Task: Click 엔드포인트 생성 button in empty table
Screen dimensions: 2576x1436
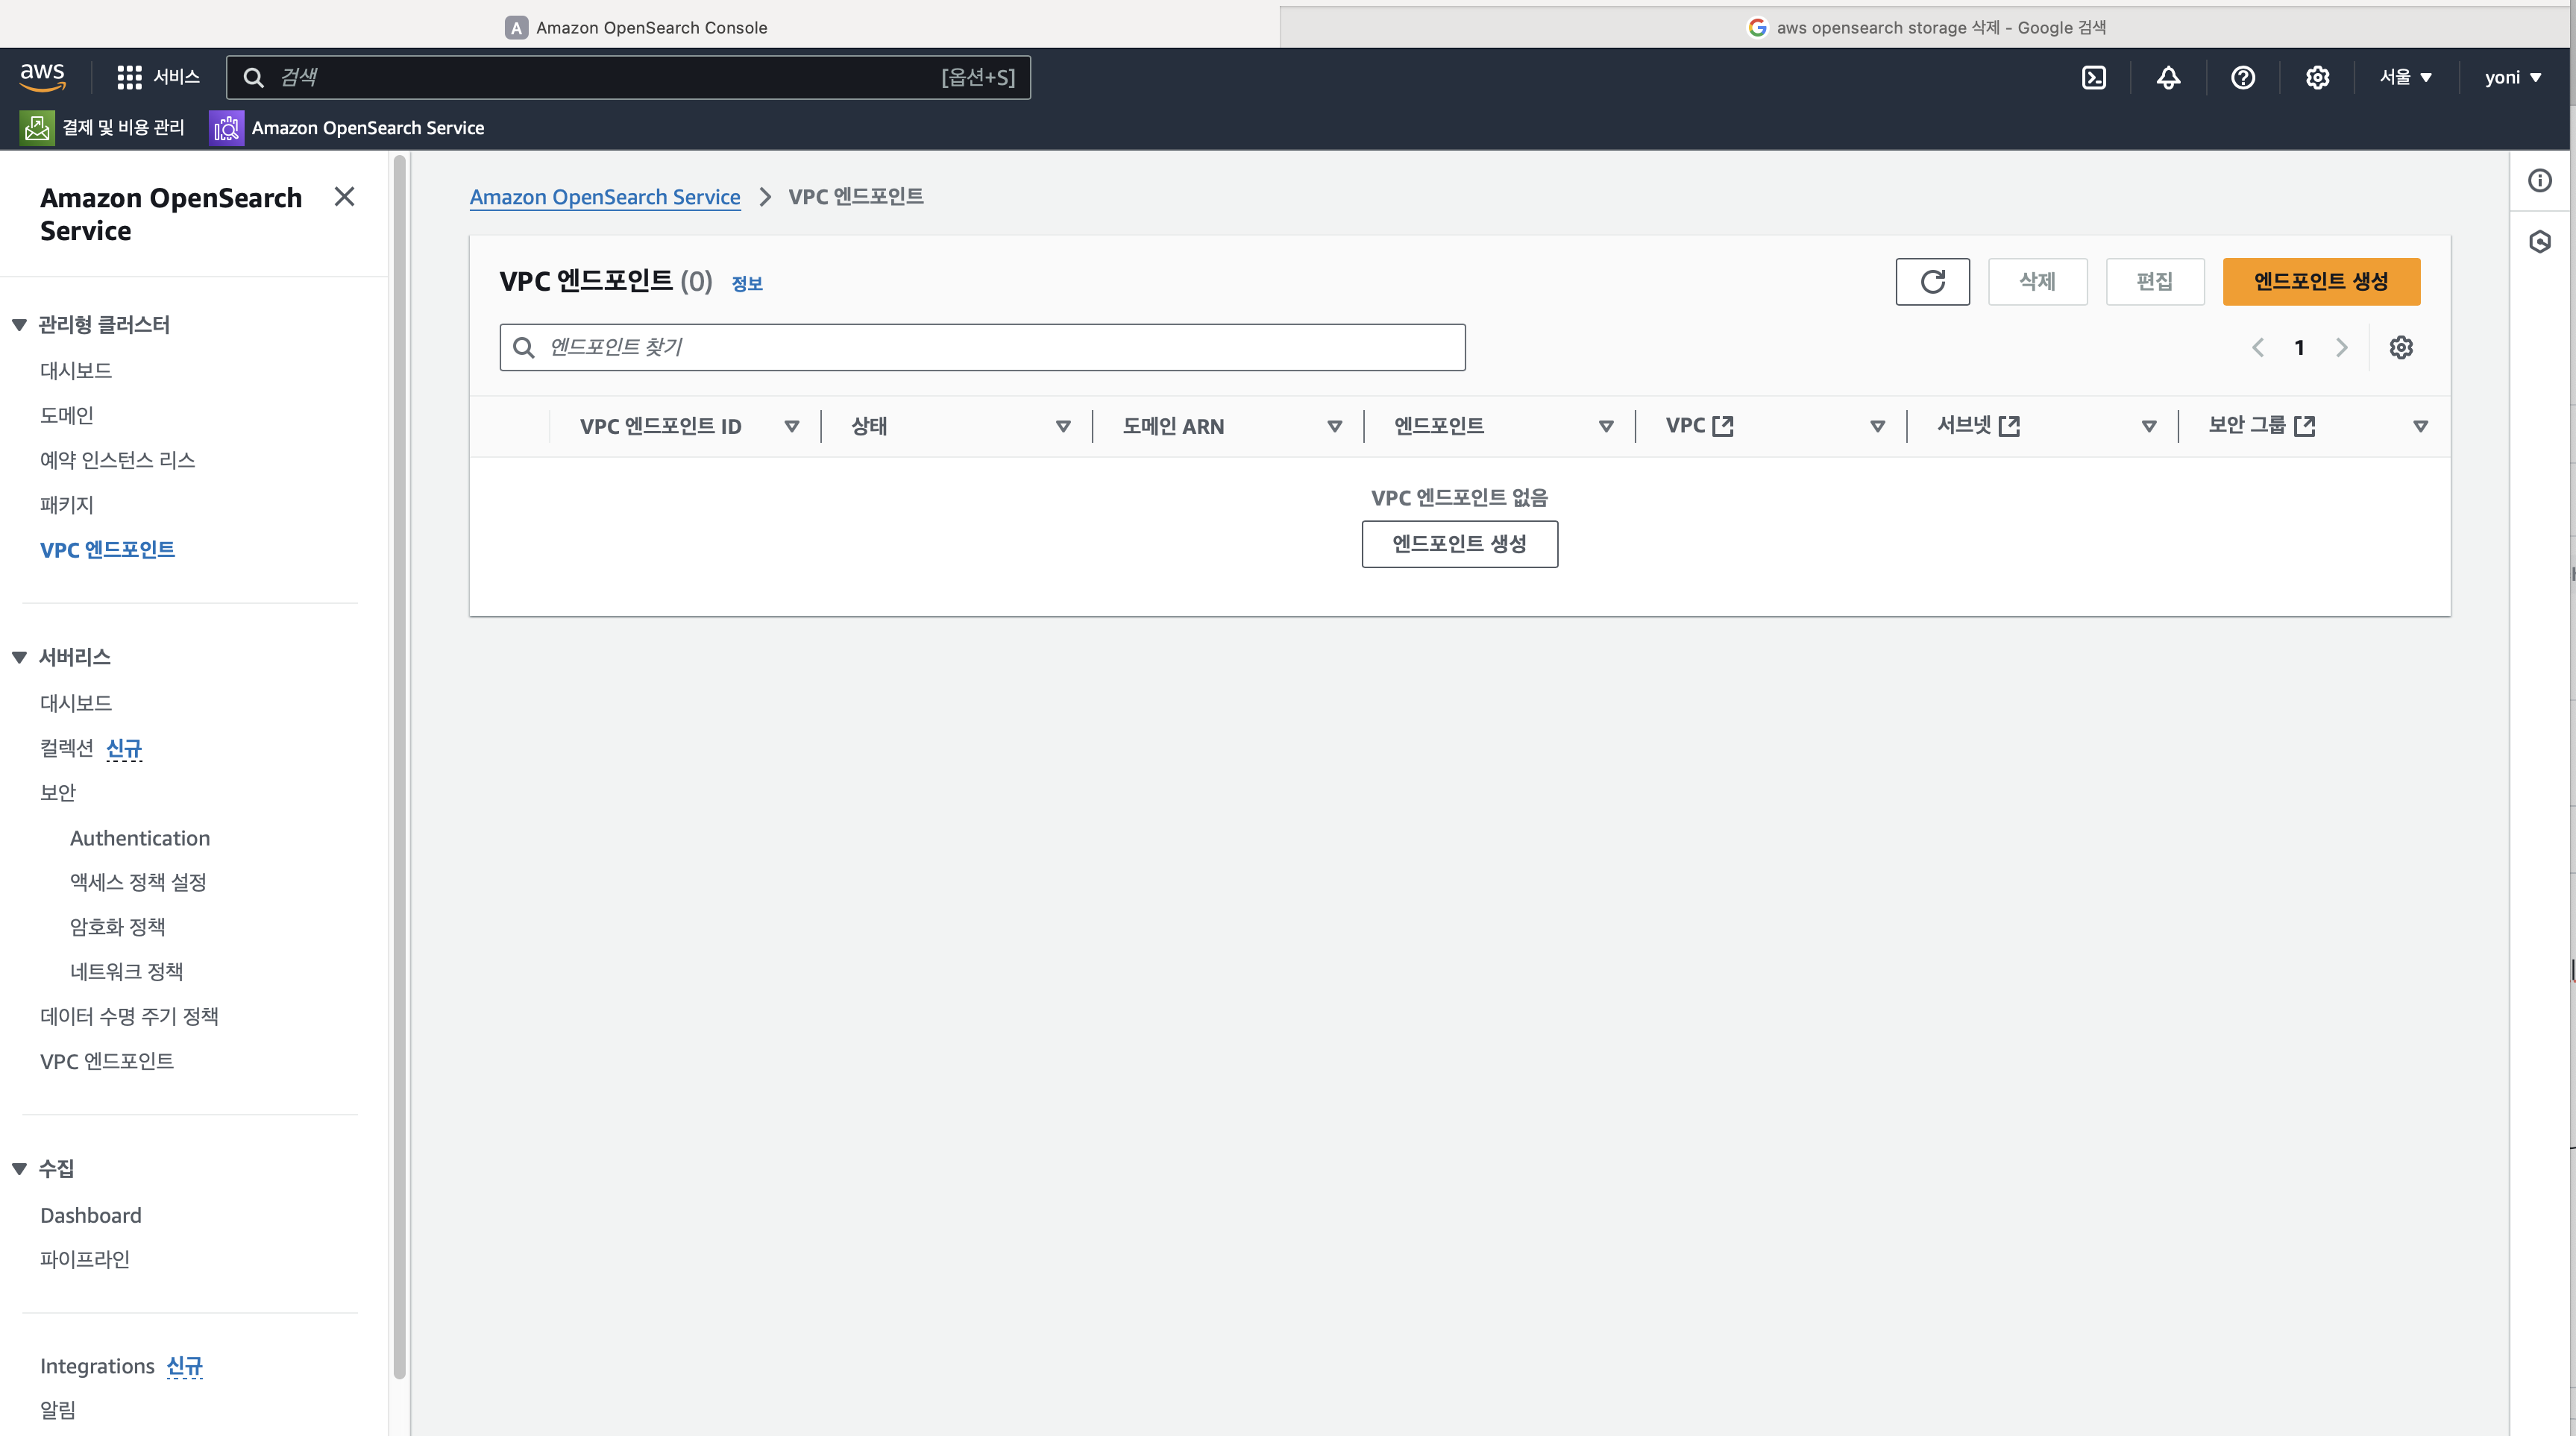Action: pyautogui.click(x=1459, y=544)
